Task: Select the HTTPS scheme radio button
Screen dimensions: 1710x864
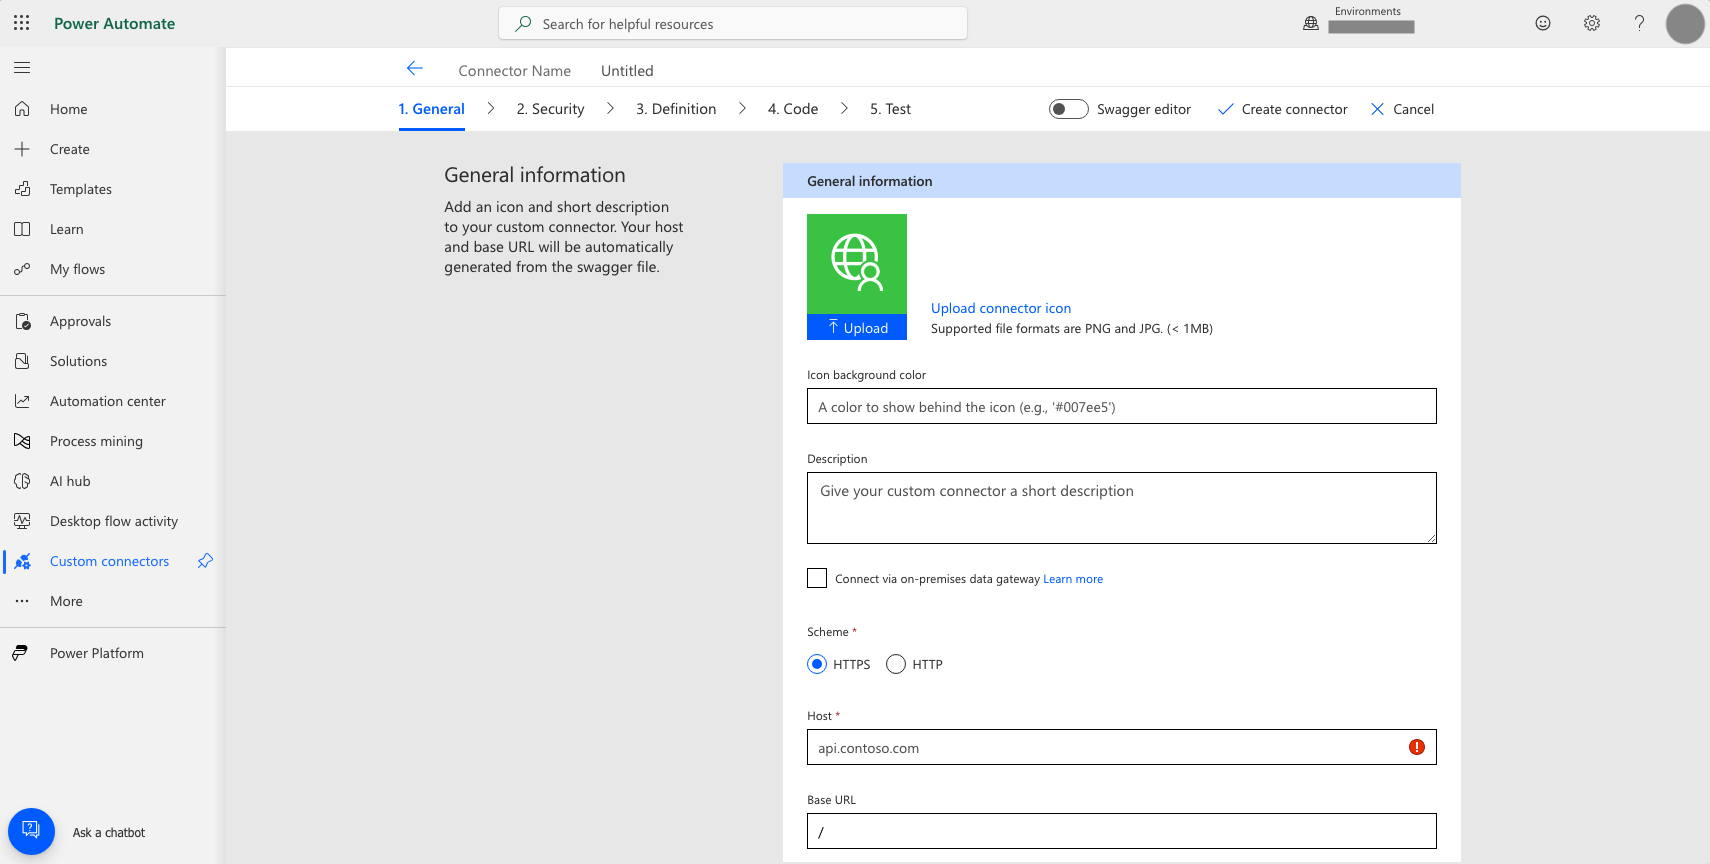Action: 817,664
